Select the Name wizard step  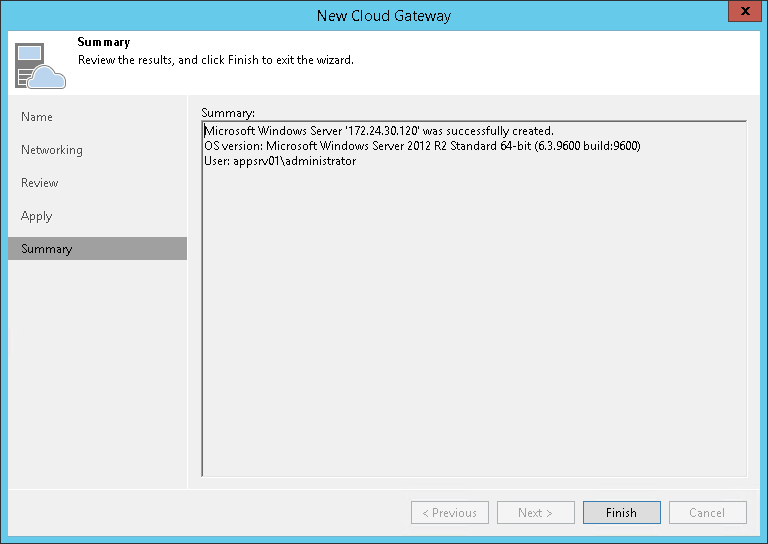click(x=37, y=117)
